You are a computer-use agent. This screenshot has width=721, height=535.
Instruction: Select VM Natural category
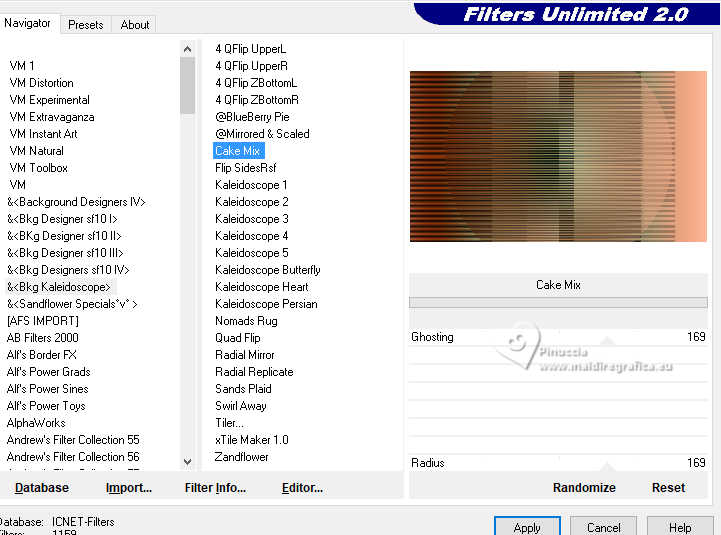(36, 151)
